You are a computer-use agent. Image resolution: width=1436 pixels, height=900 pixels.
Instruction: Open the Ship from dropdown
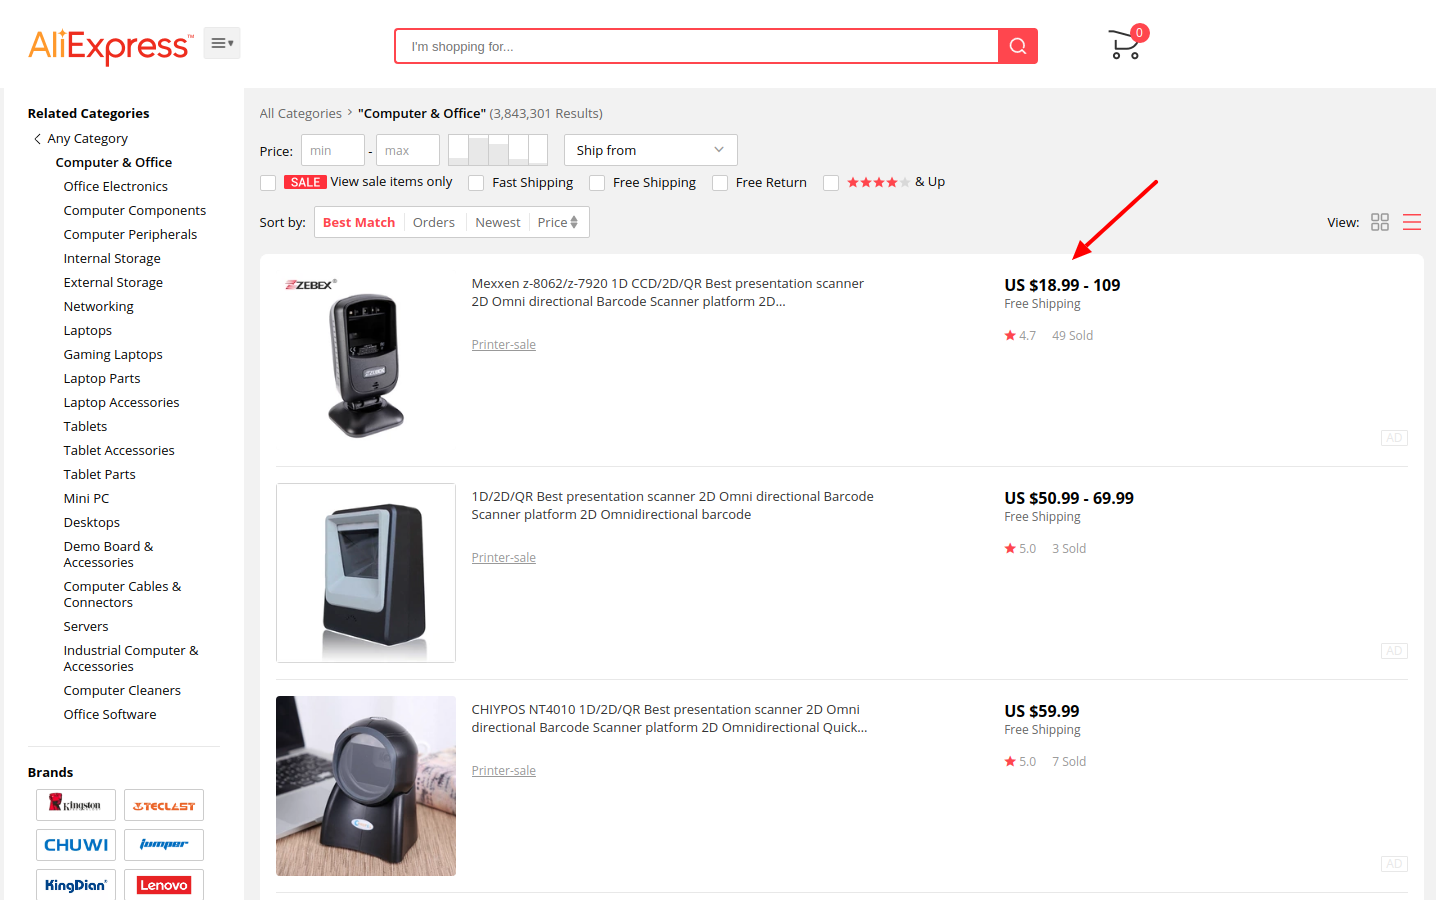point(651,150)
